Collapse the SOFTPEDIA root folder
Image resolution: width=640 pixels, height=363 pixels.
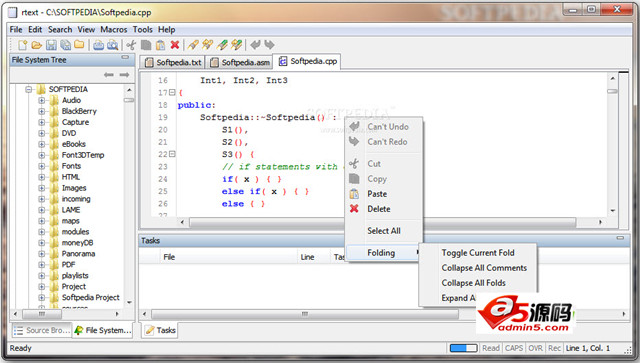point(29,89)
